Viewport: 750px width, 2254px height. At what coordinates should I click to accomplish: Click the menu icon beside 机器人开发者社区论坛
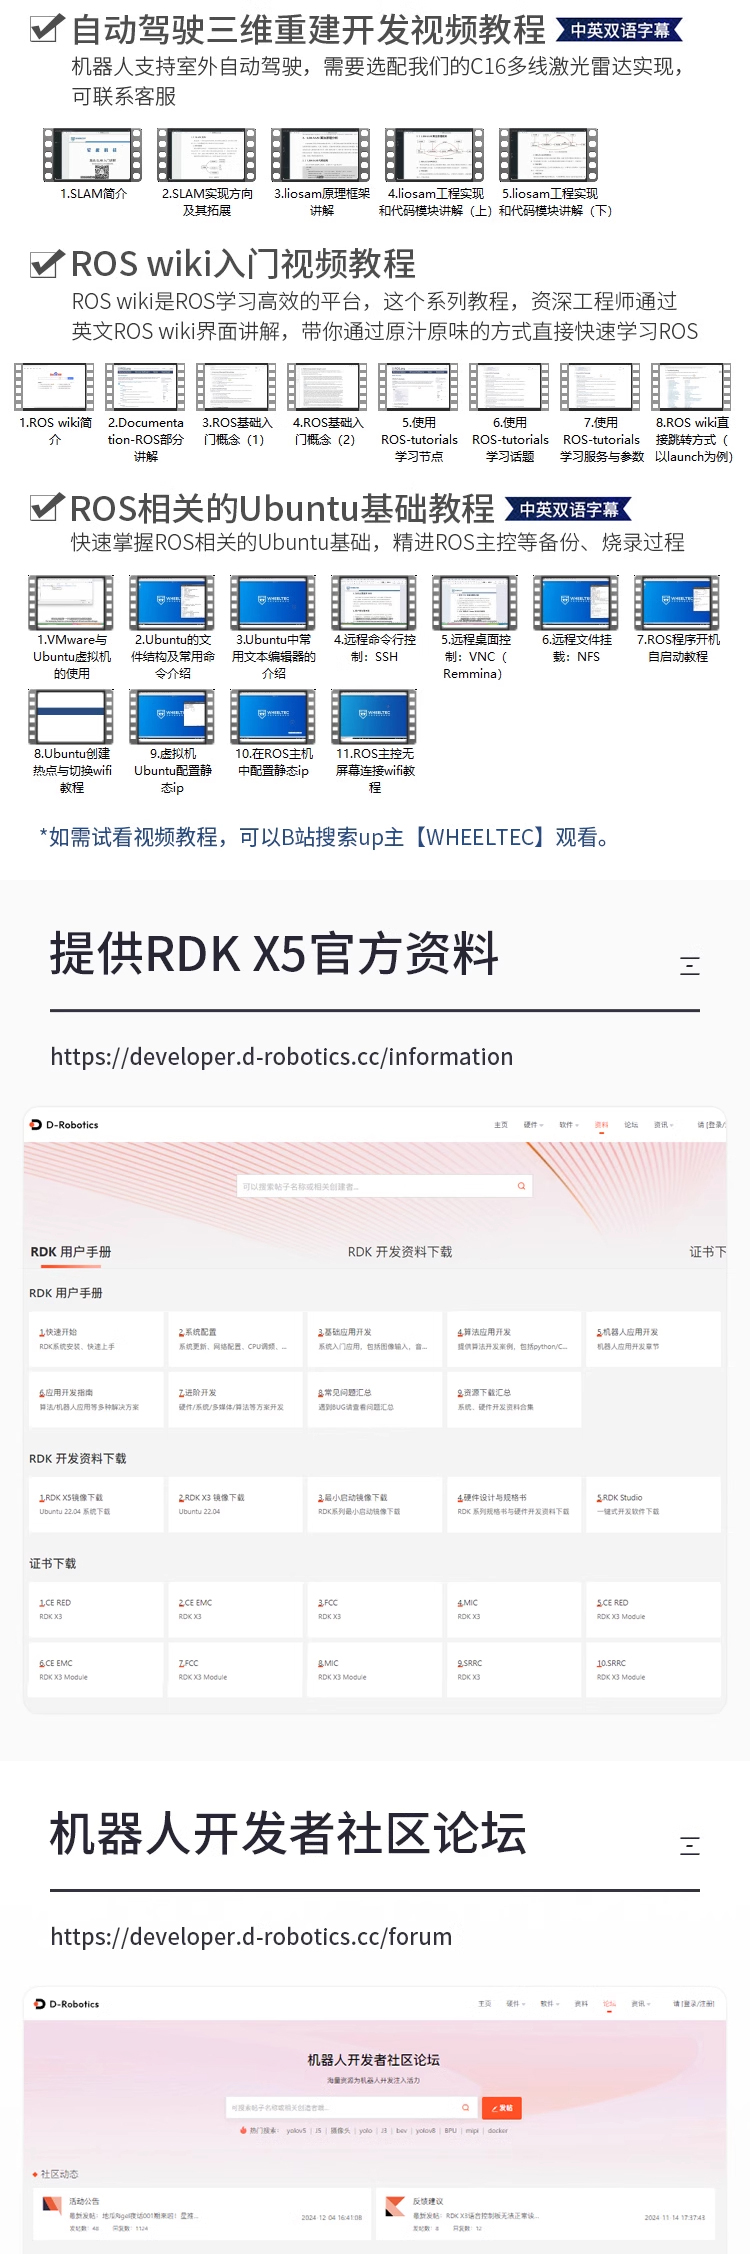pyautogui.click(x=690, y=1846)
